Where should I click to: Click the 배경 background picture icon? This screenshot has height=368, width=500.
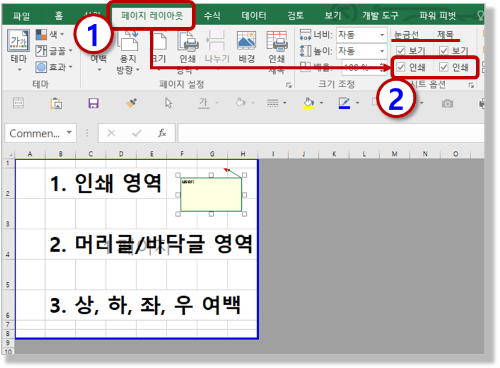pyautogui.click(x=246, y=41)
